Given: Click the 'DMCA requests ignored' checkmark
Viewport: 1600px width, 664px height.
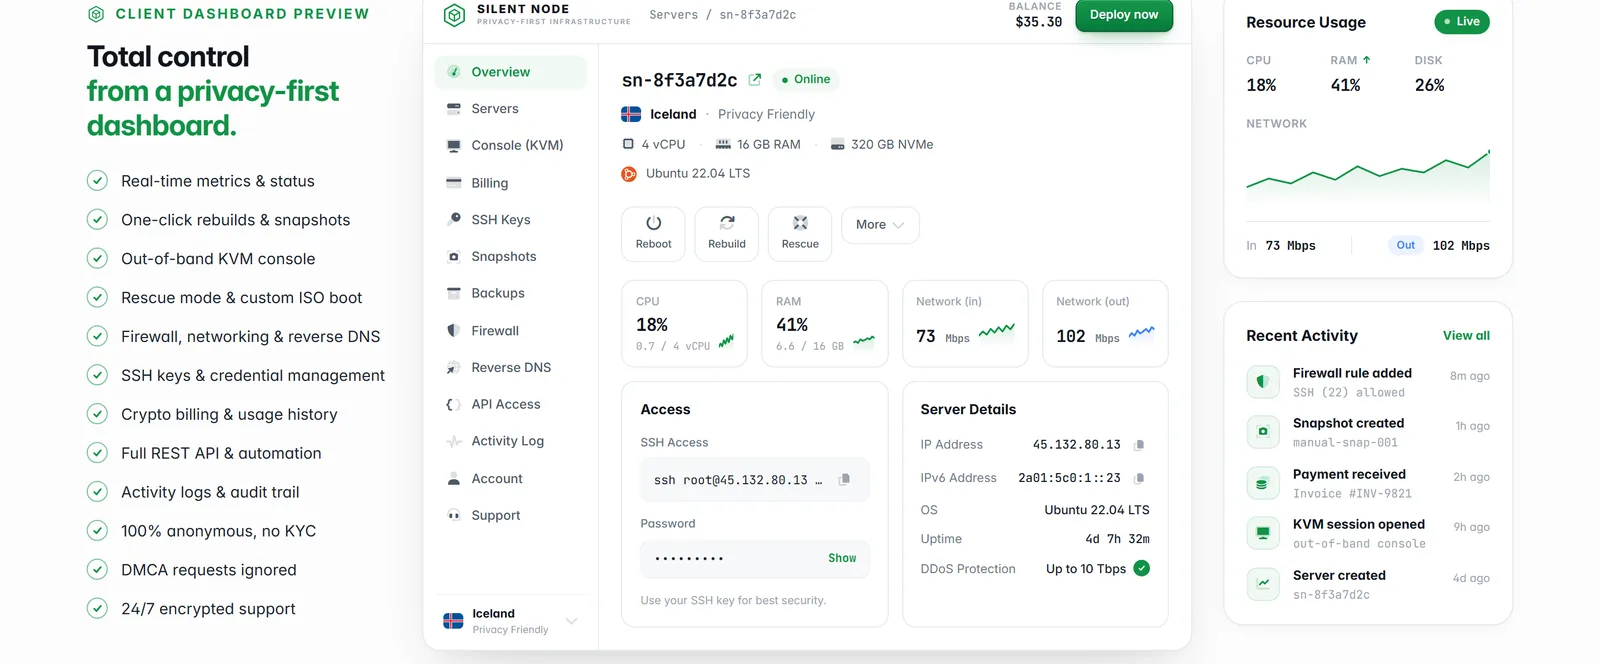Looking at the screenshot, I should coord(97,570).
